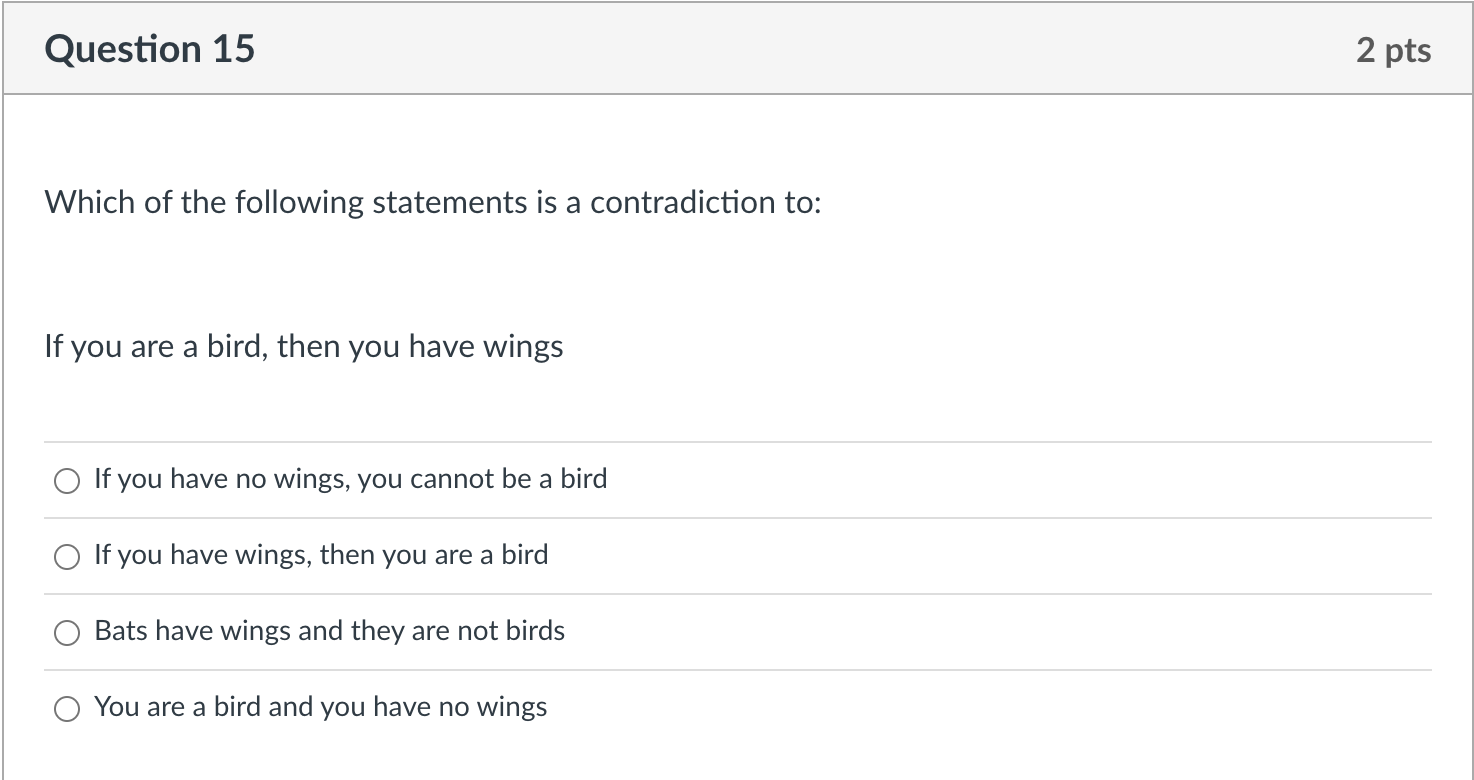This screenshot has width=1474, height=780.
Task: Click the '2 pts' points label
Action: (x=1393, y=50)
